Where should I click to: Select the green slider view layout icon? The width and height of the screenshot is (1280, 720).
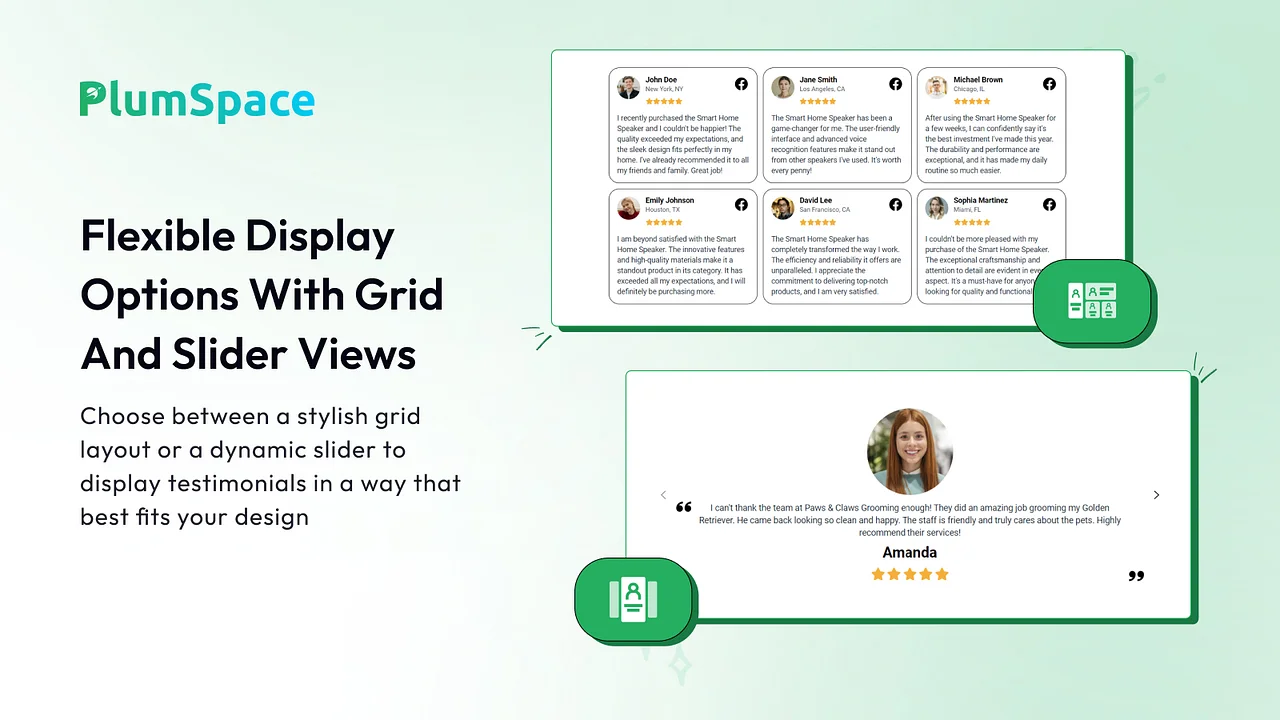tap(633, 600)
